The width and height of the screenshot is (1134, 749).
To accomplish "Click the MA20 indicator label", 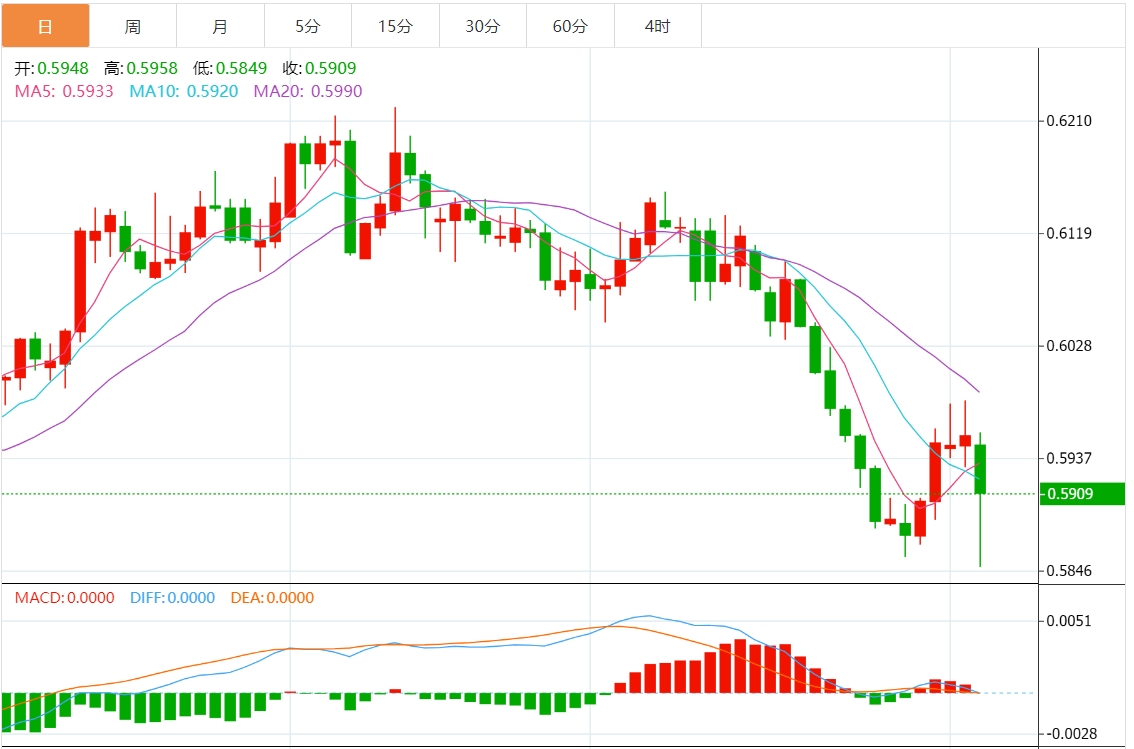I will pyautogui.click(x=308, y=91).
